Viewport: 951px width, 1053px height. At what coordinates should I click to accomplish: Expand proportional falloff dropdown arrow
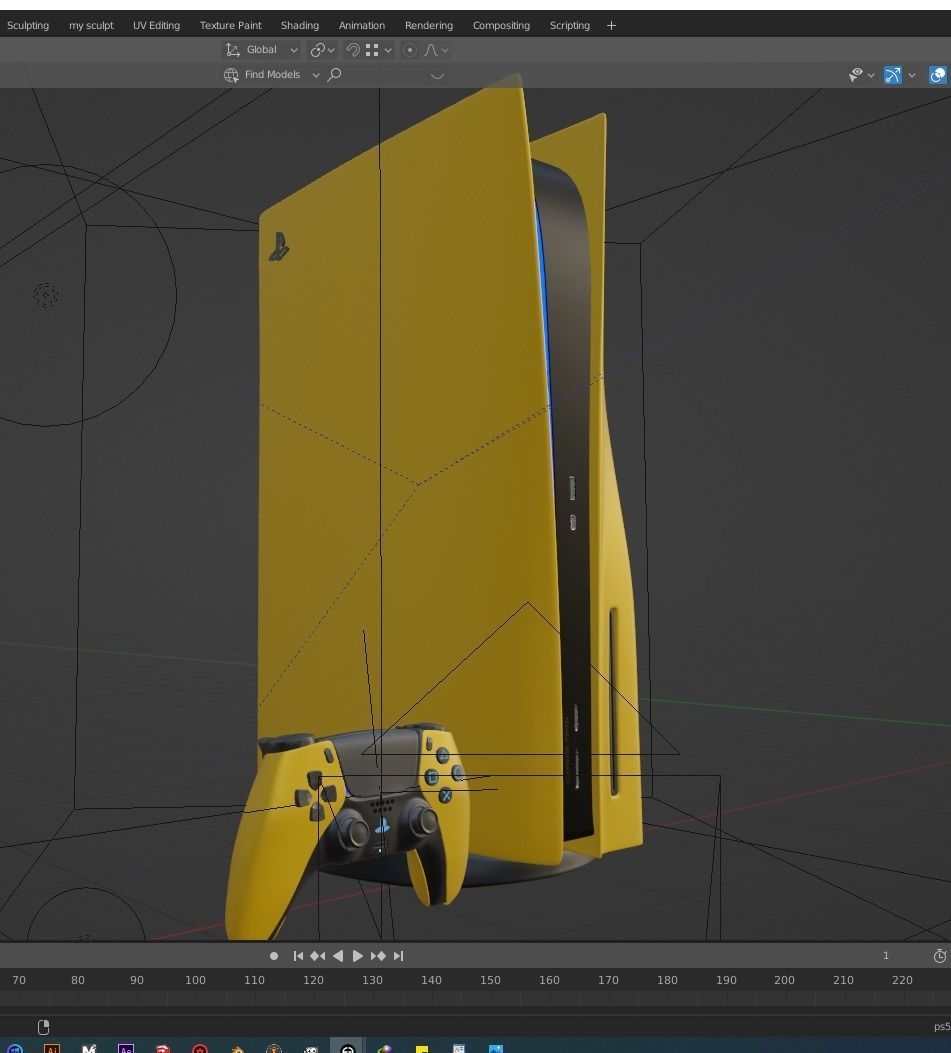445,50
